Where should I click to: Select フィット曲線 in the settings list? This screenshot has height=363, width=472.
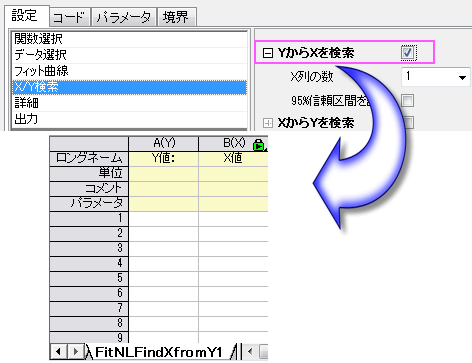[x=129, y=71]
